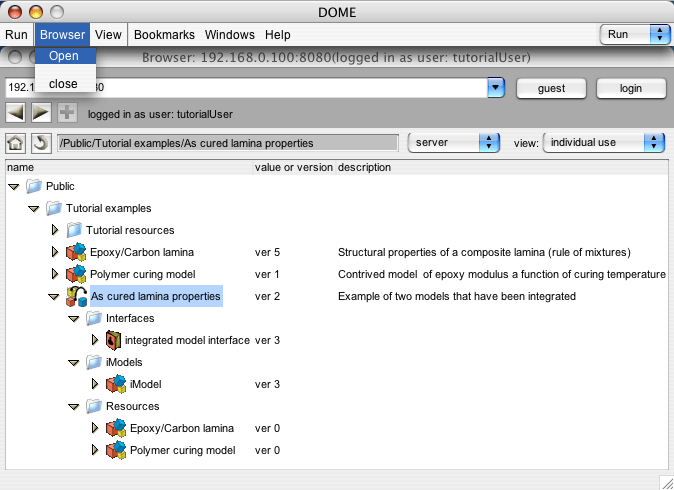Click ver 2 value for As cured lamina

267,296
